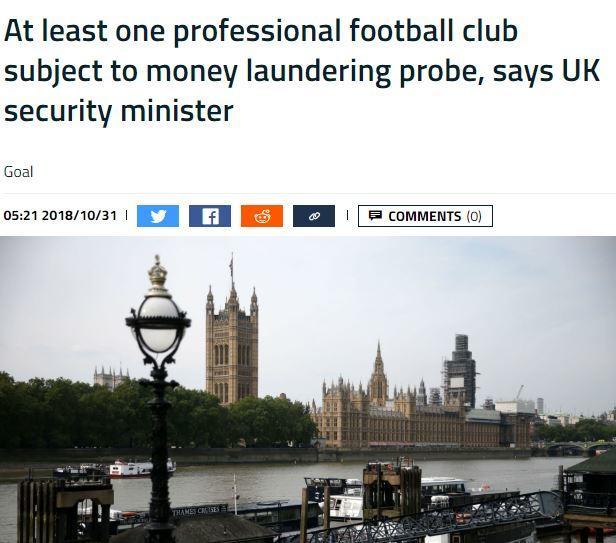Screen dimensions: 616x543
Task: Share the article on Reddit
Action: [262, 216]
